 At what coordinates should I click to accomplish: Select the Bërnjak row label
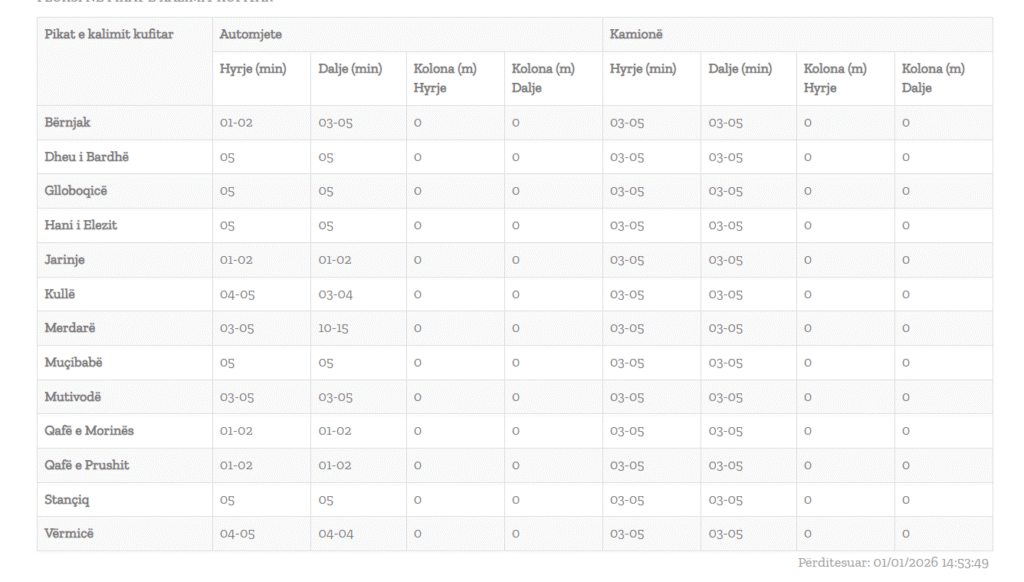pos(68,123)
